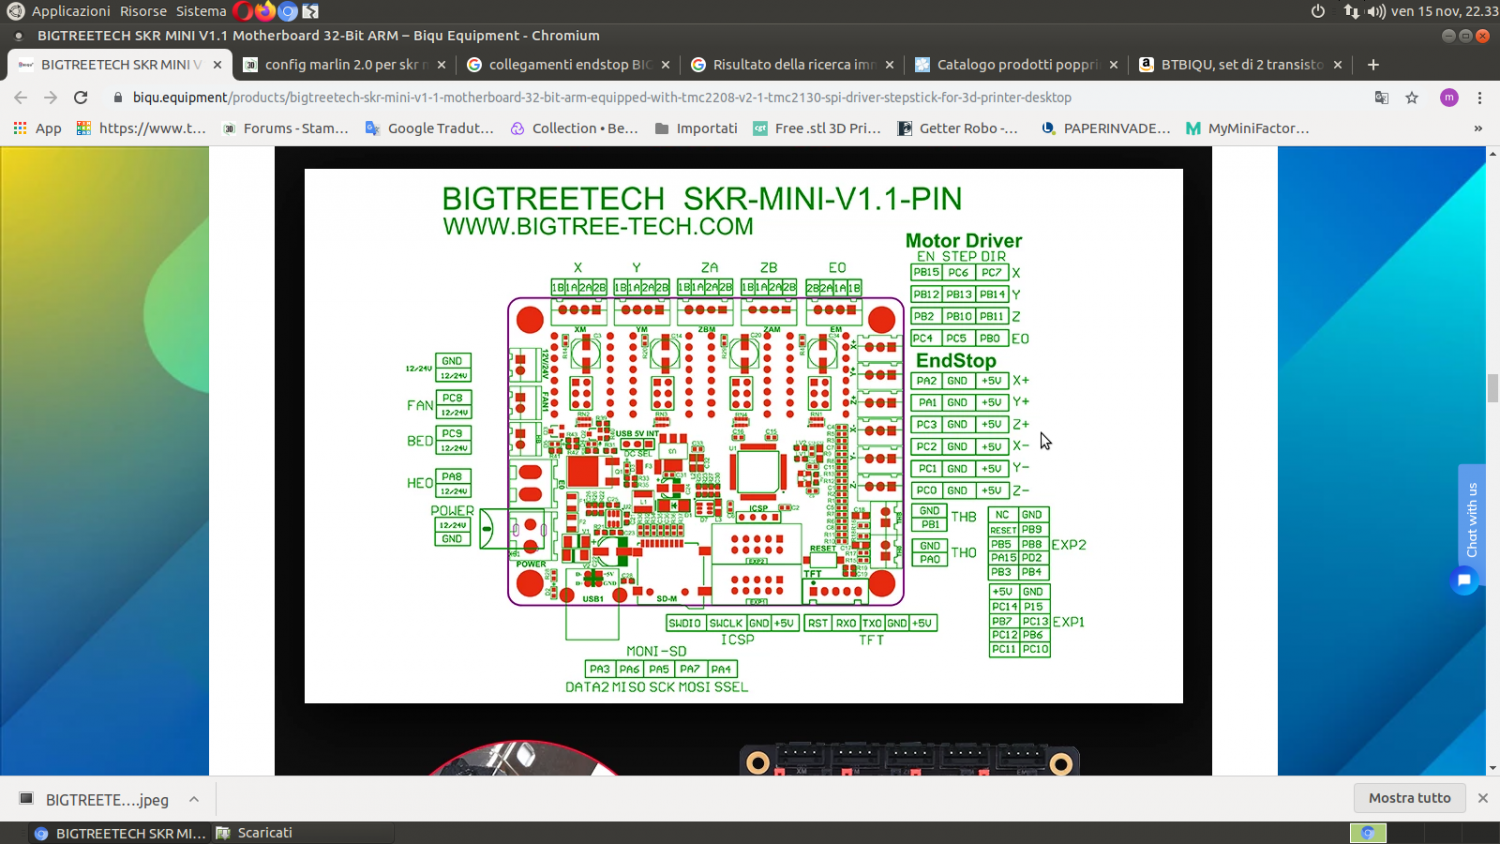
Task: Open the Chromium profile avatar
Action: (1449, 98)
